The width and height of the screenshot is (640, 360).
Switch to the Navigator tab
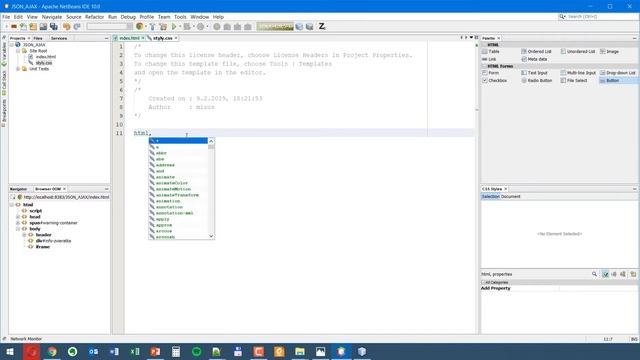click(x=18, y=189)
